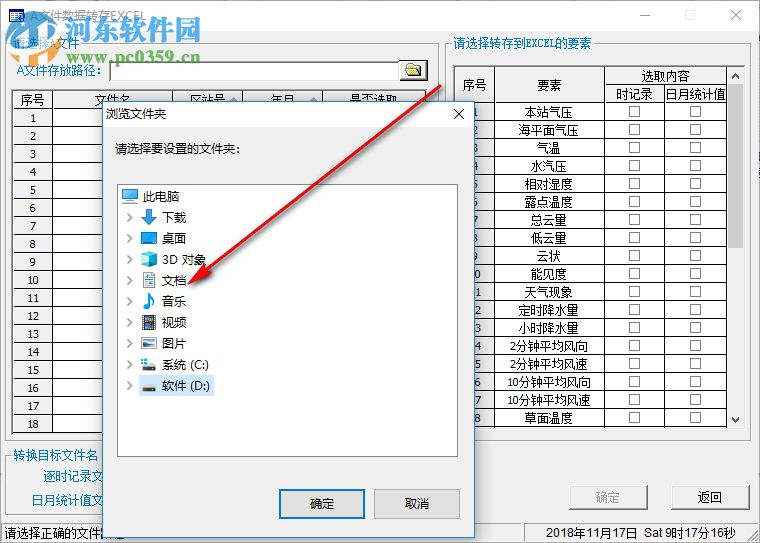Expand the 图片 folder node

pyautogui.click(x=129, y=343)
